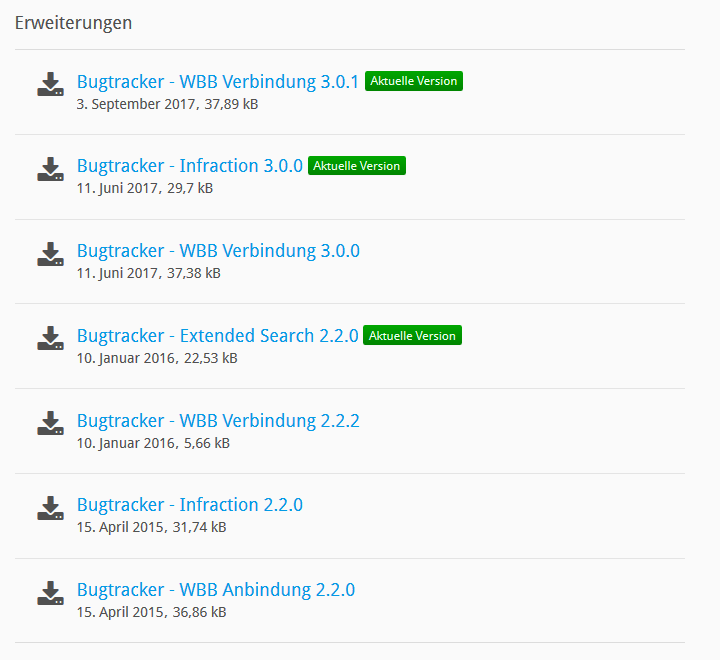
Task: Select download icon beside Infraction 2.2.0
Action: coord(50,509)
